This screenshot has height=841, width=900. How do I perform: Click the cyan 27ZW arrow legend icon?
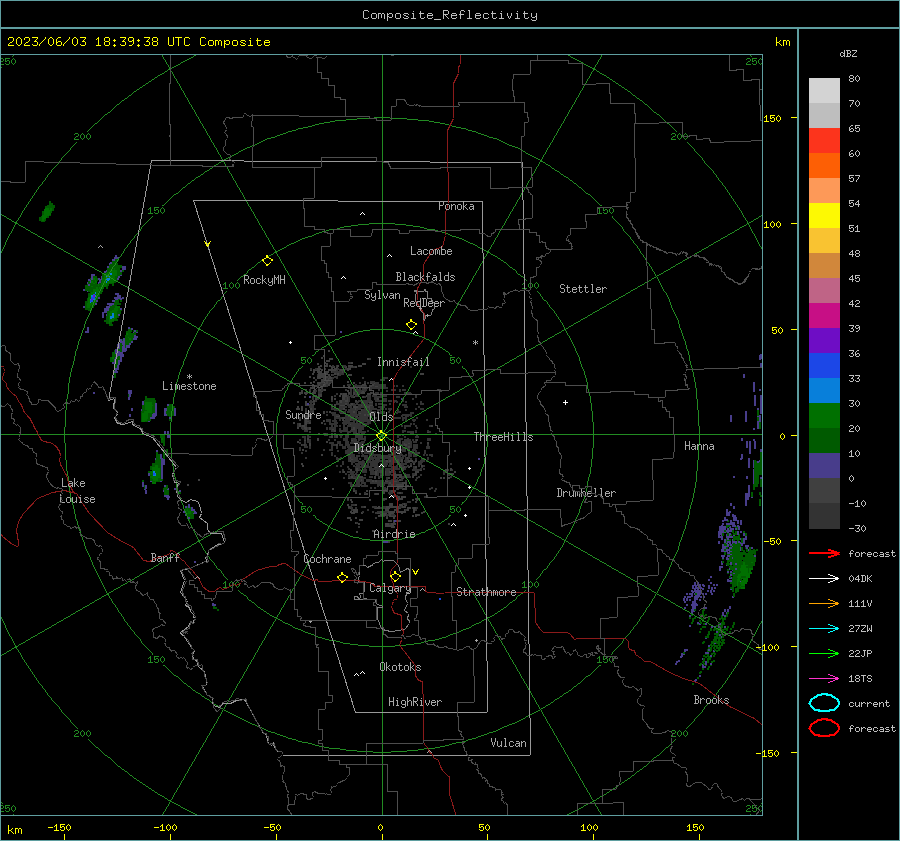(824, 628)
